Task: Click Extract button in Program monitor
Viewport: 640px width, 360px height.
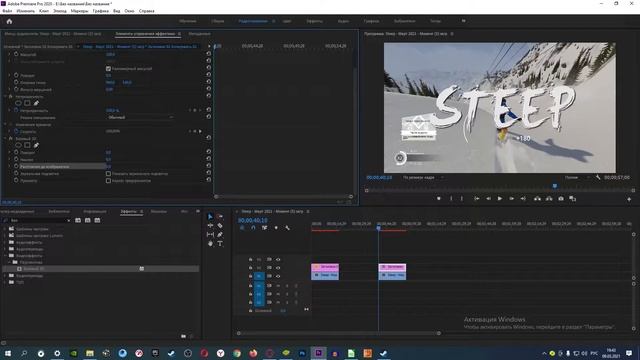Action: coord(549,199)
